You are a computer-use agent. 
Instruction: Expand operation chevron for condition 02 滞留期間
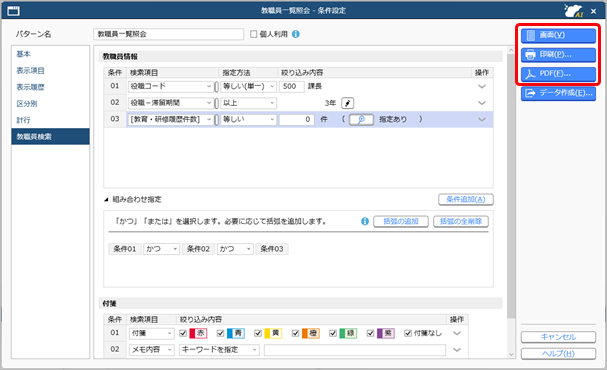(482, 103)
